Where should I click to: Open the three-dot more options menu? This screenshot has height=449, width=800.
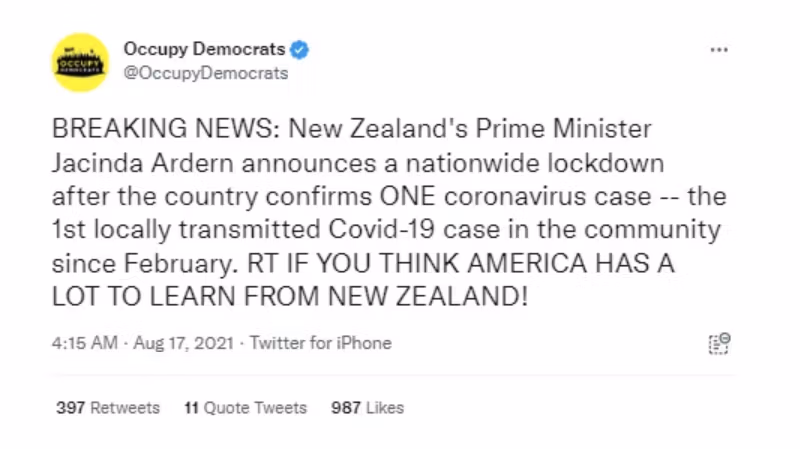click(719, 50)
